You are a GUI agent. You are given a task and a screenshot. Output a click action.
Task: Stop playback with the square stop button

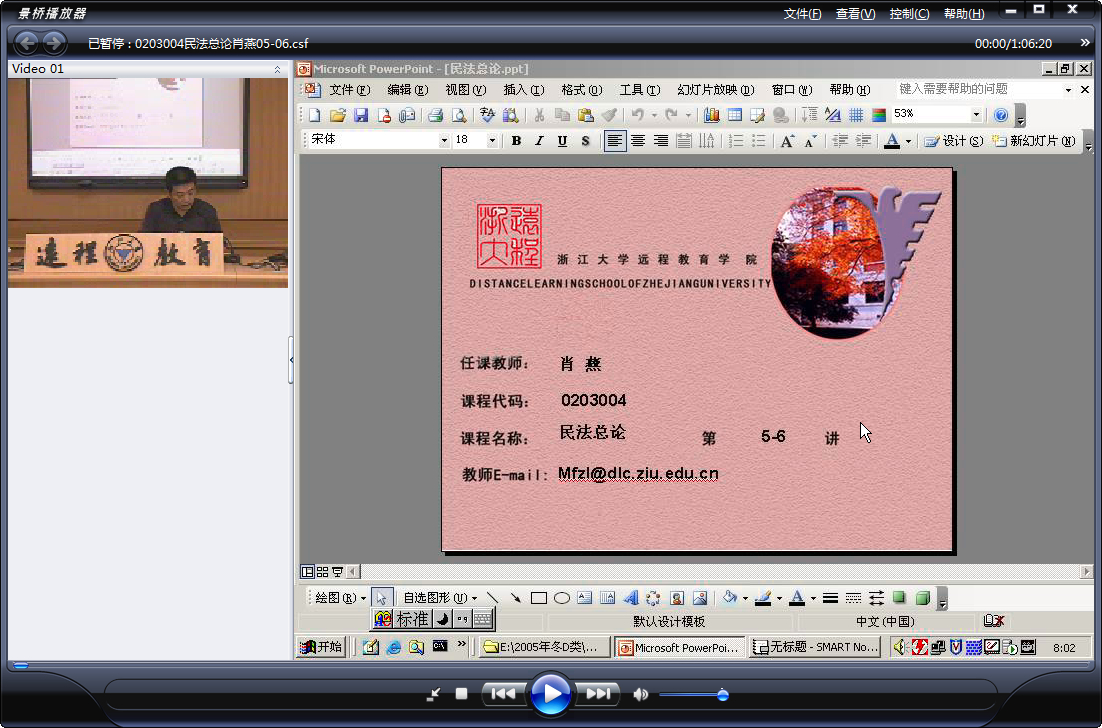pos(461,694)
